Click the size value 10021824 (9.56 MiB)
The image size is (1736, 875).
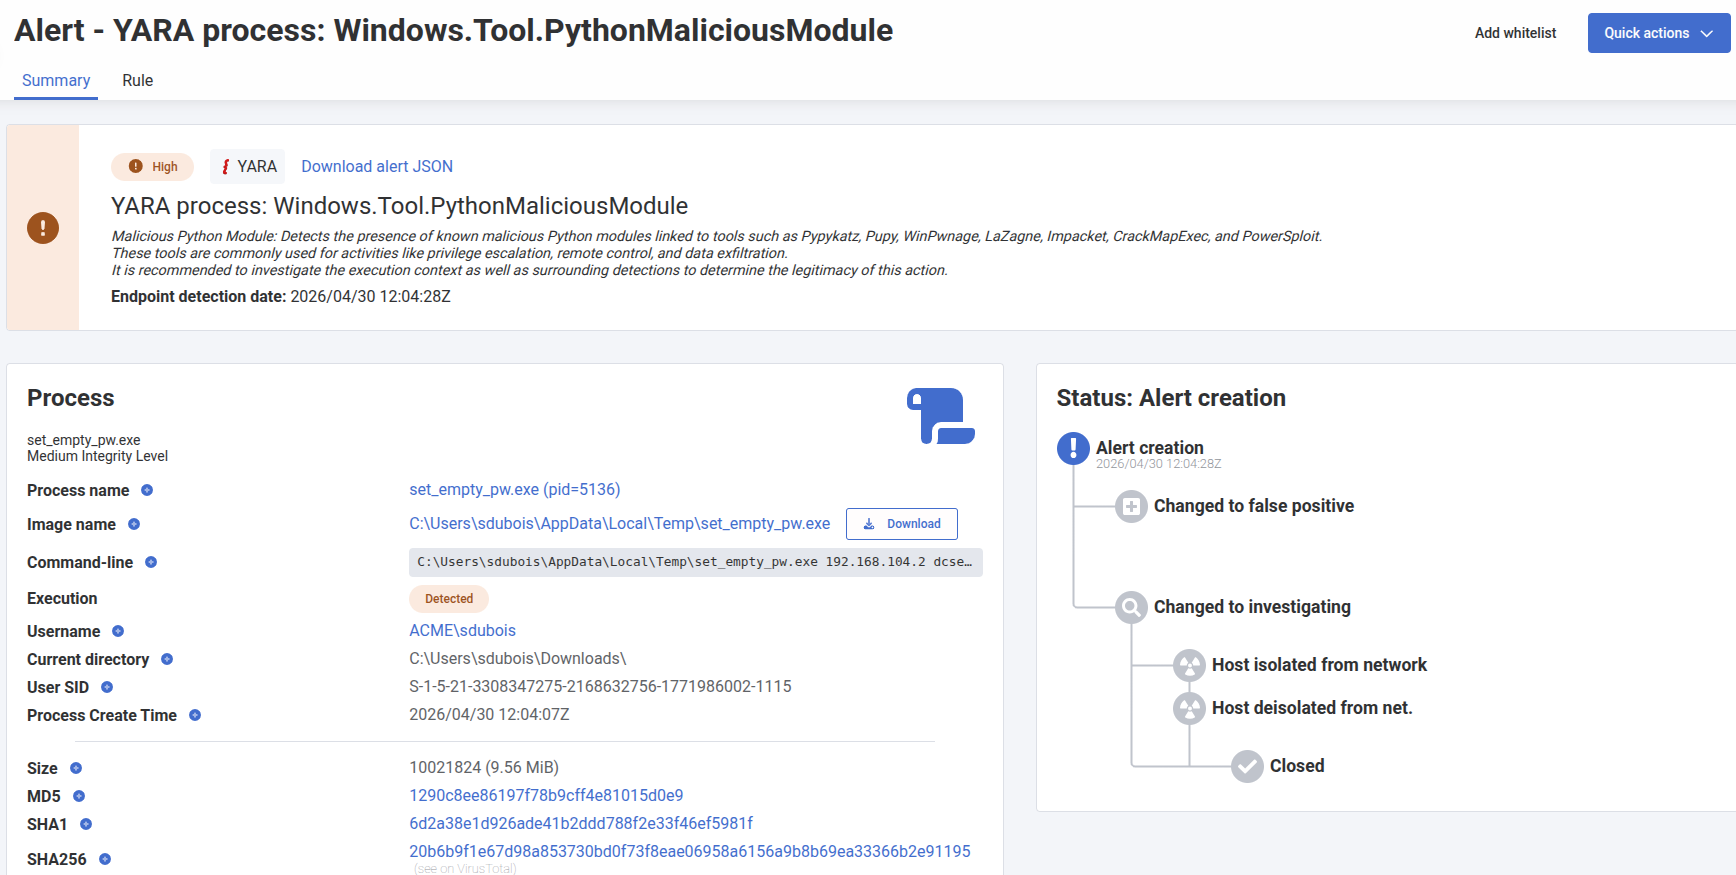[x=484, y=767]
